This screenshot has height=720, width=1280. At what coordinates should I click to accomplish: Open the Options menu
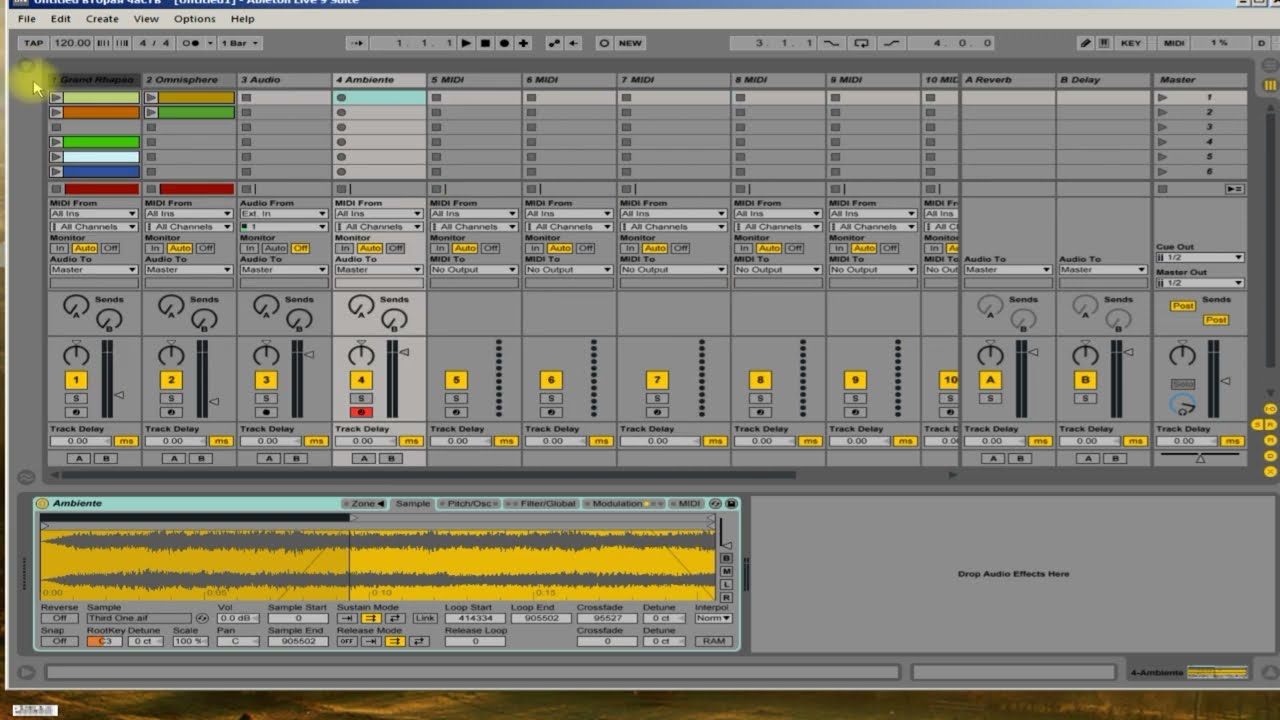(194, 18)
